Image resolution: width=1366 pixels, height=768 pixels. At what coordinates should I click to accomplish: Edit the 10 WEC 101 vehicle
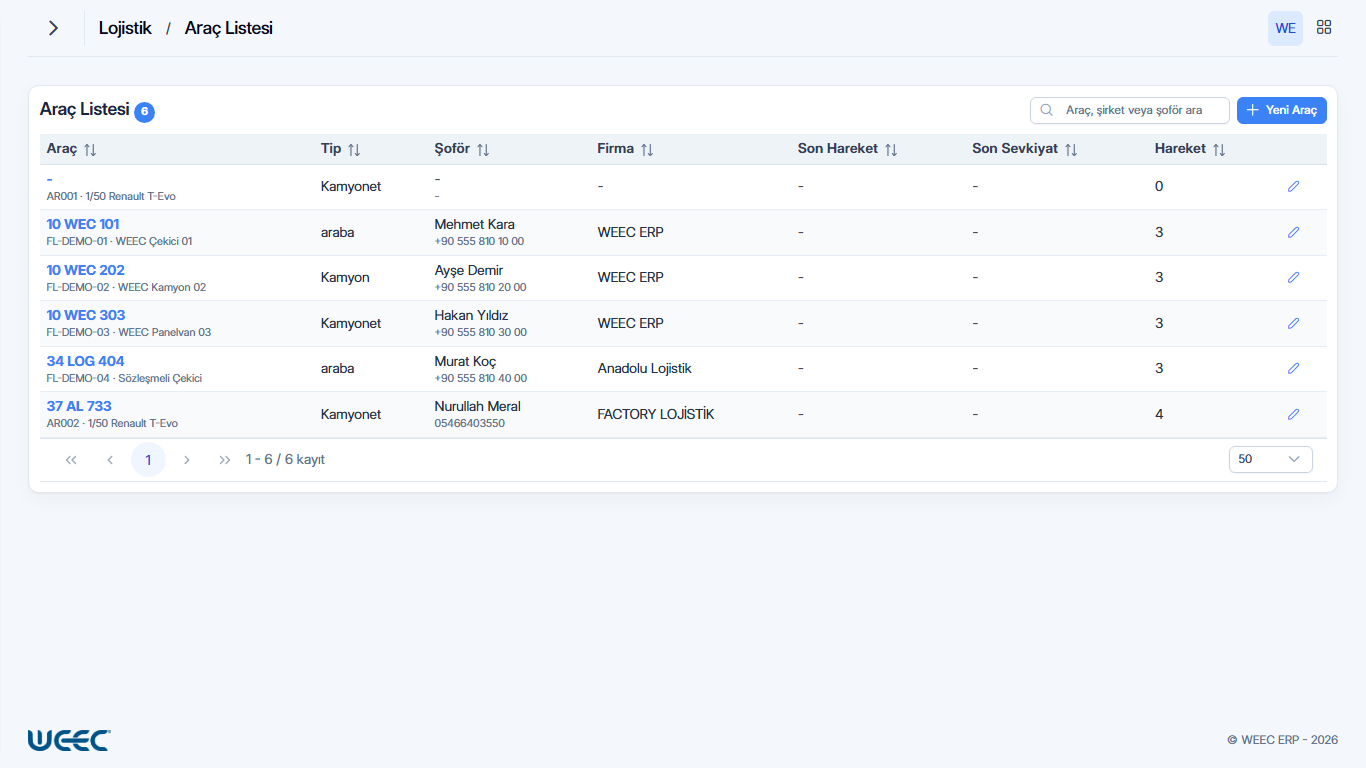[x=1293, y=232]
